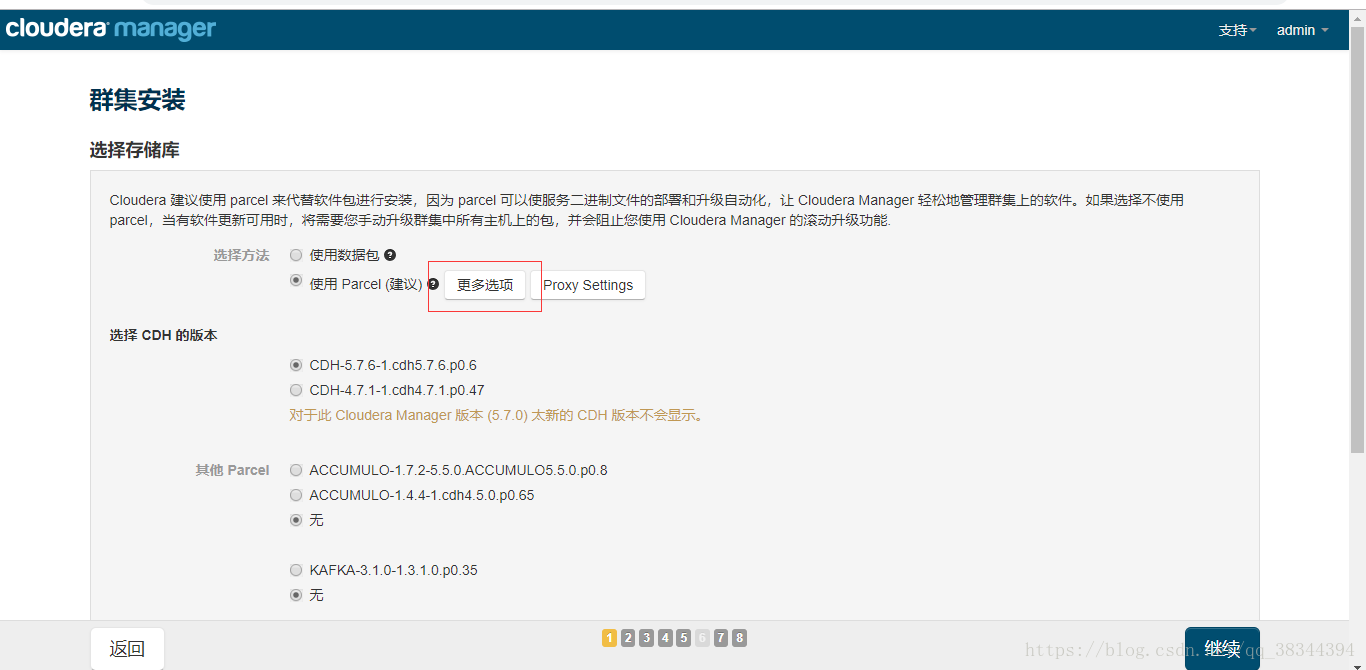Select 使用数据包 radio option
This screenshot has height=670, width=1366.
296,255
